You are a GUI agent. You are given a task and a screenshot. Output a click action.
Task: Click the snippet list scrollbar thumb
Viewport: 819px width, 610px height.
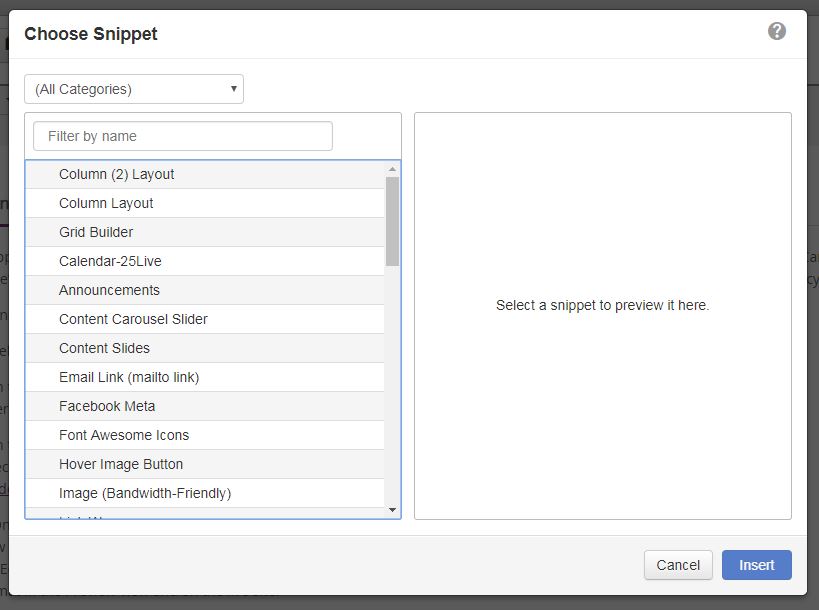coord(392,220)
